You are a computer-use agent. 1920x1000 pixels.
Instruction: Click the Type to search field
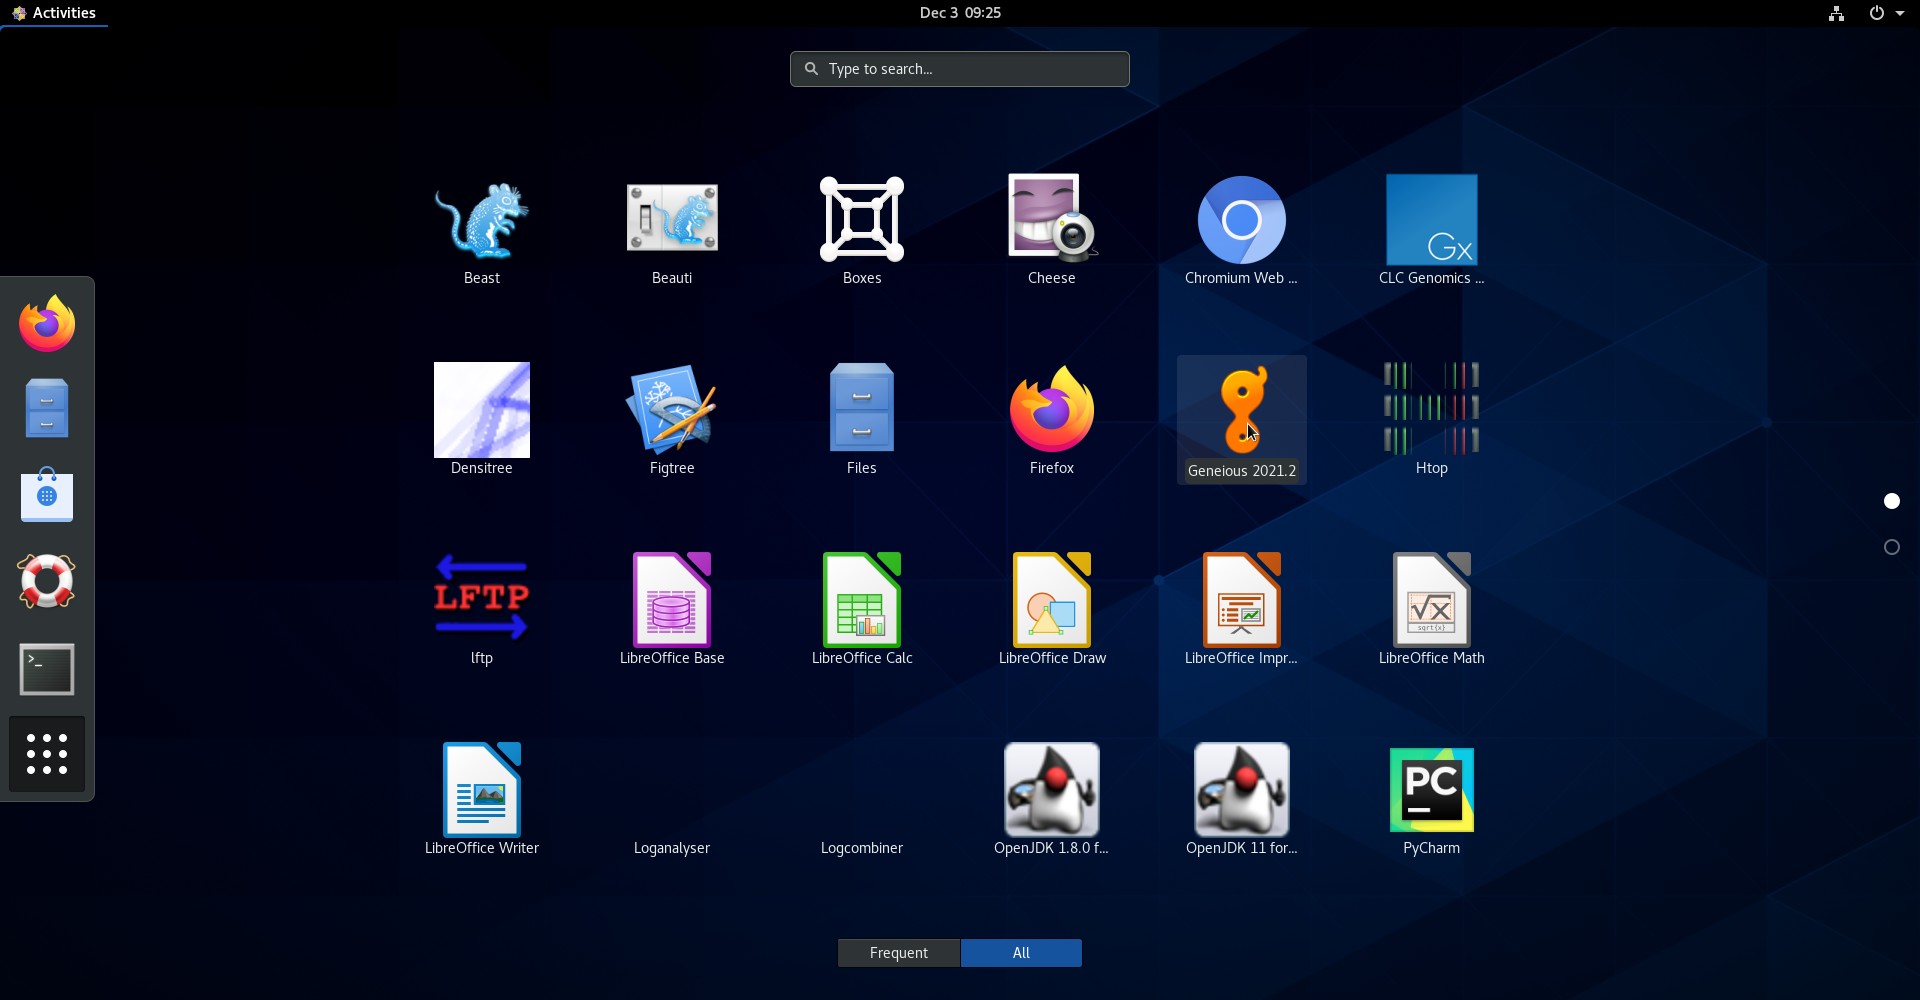click(960, 69)
